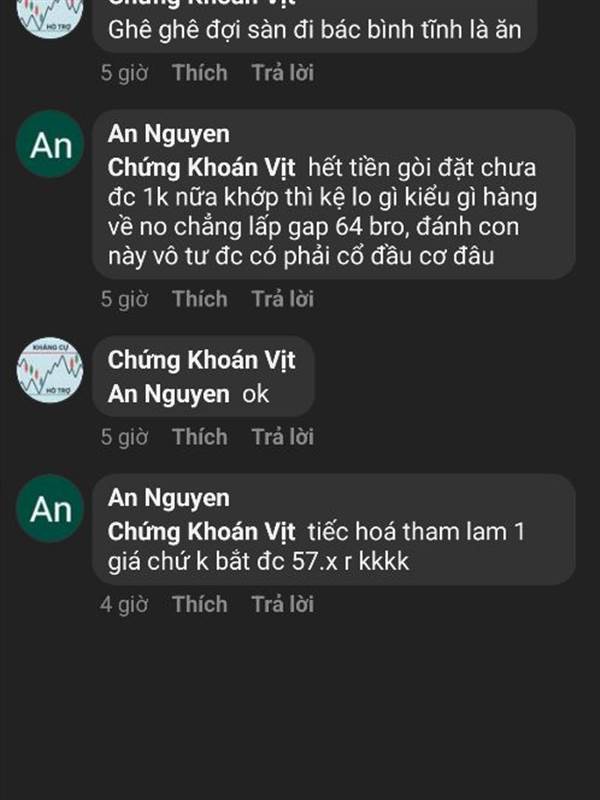Reply to An Nguyen's 'hết tiền gòi' comment
The height and width of the screenshot is (800, 600).
[x=283, y=298]
